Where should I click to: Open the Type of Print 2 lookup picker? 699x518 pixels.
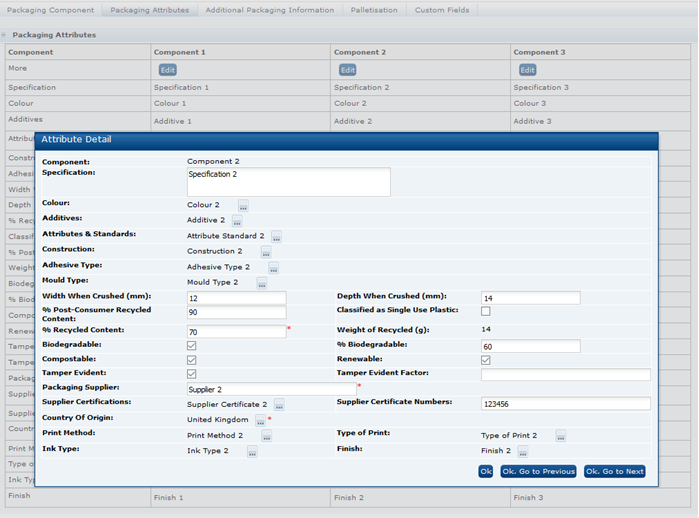click(x=561, y=436)
